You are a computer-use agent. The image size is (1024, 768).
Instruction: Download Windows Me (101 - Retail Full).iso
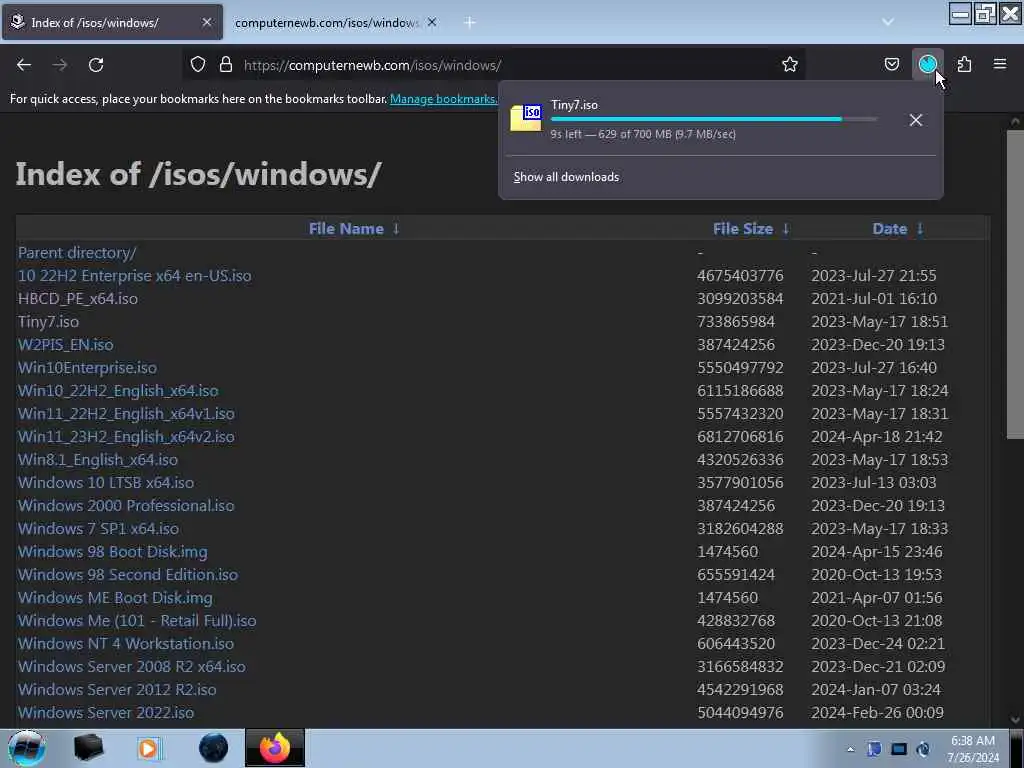click(137, 620)
